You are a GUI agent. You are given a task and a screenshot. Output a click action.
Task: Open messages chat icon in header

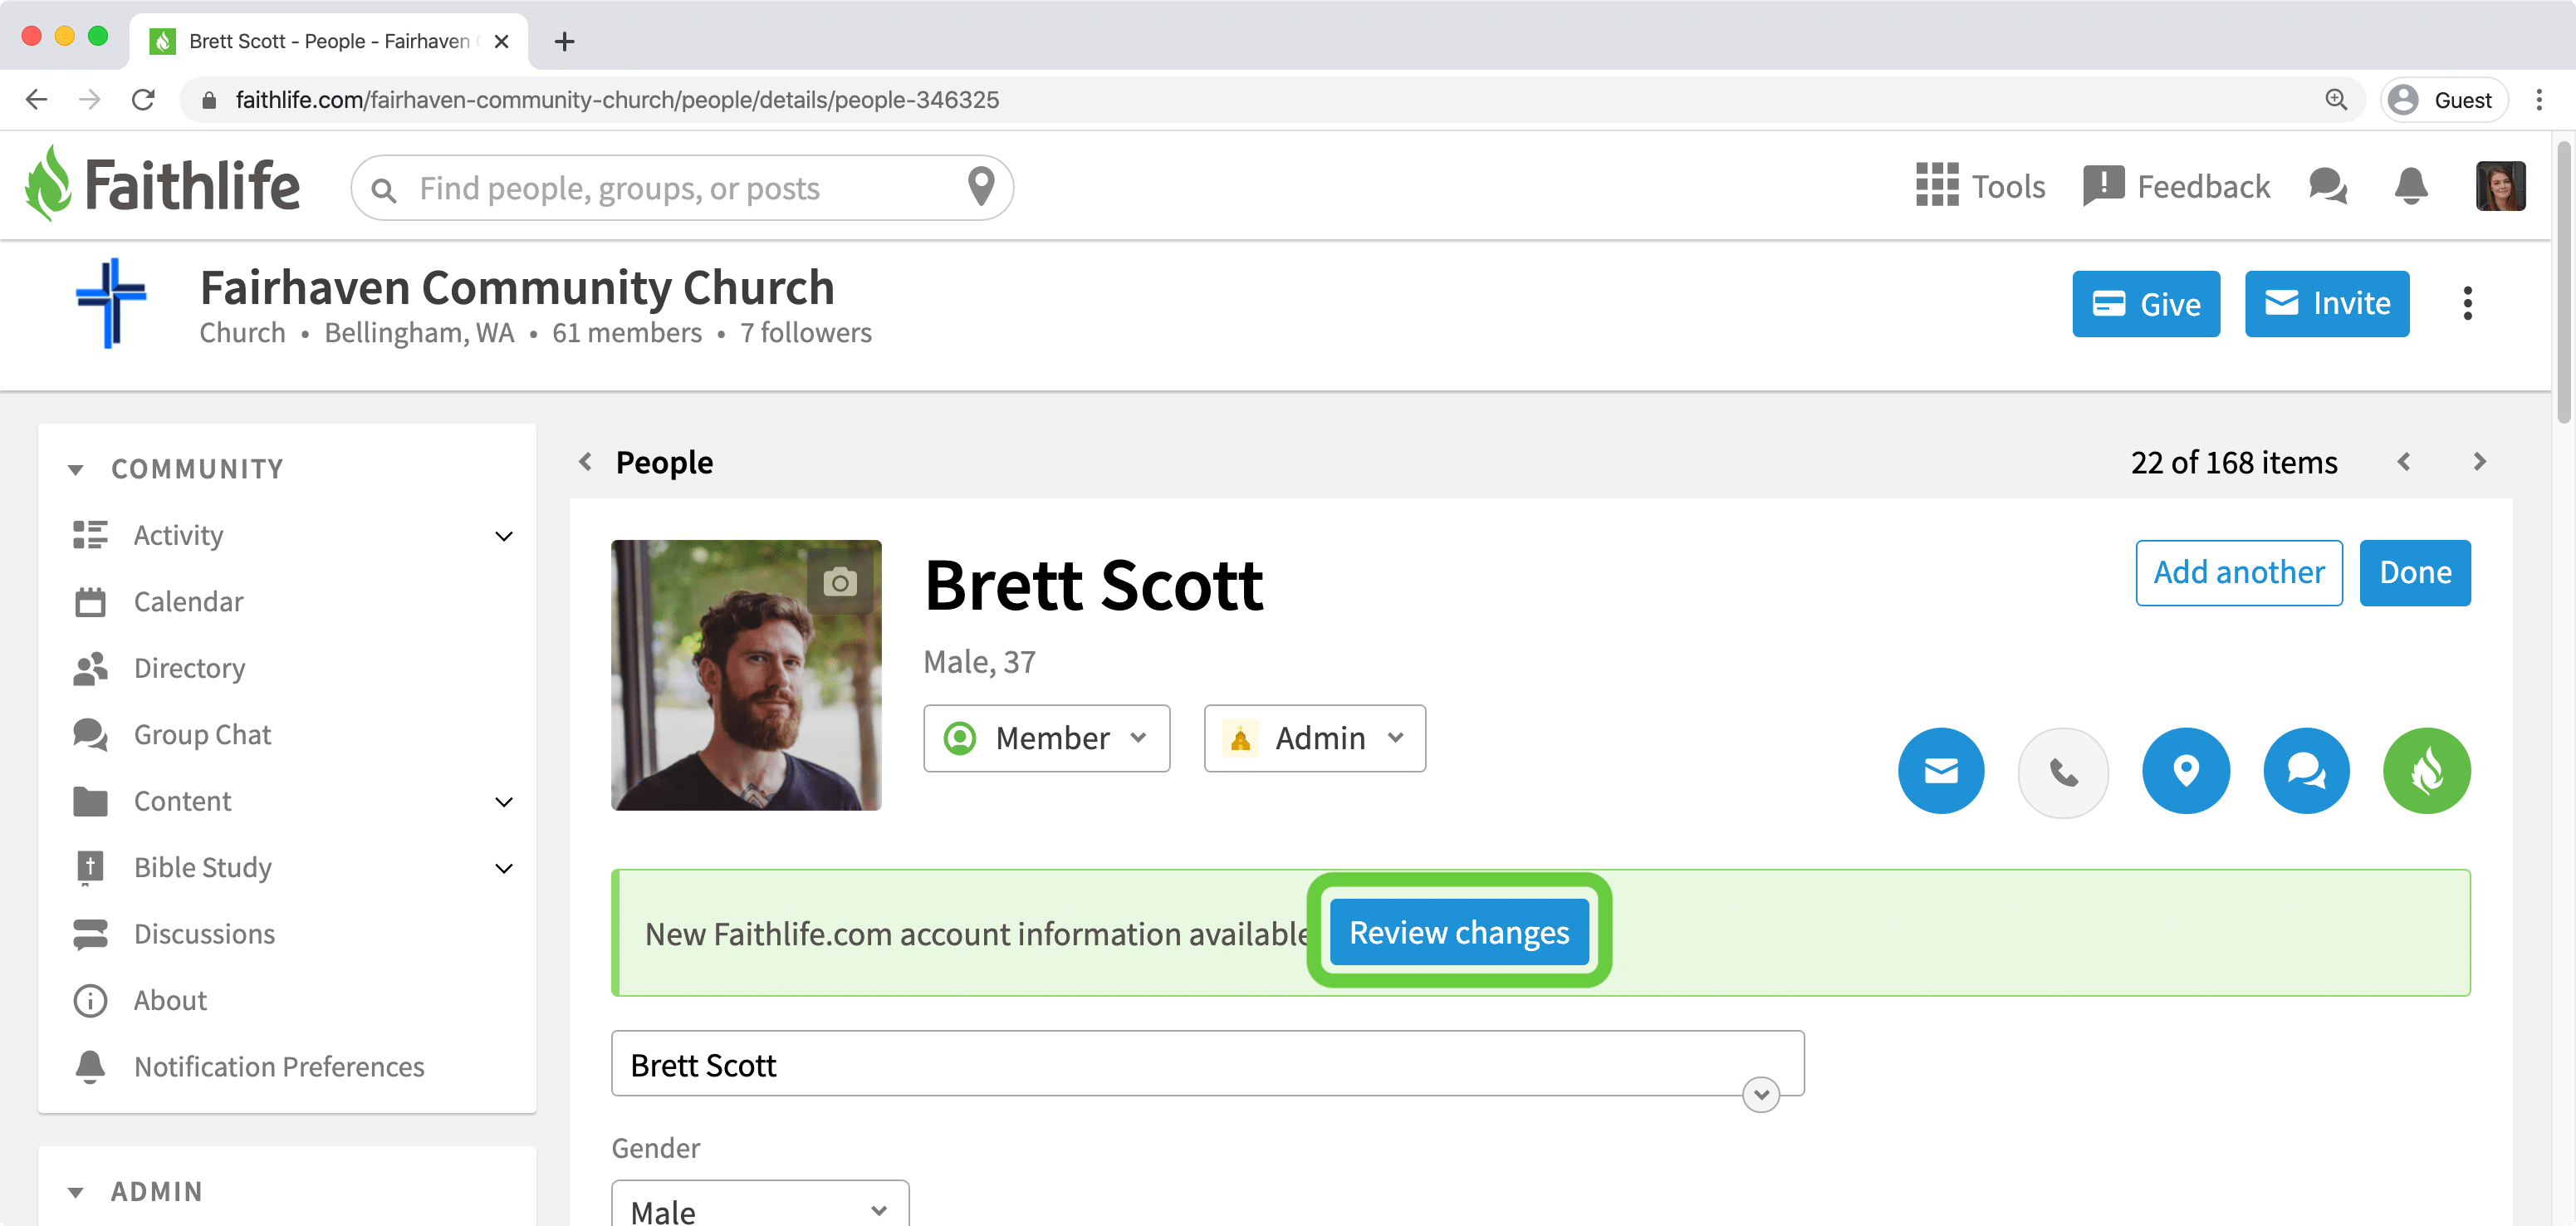click(x=2328, y=186)
